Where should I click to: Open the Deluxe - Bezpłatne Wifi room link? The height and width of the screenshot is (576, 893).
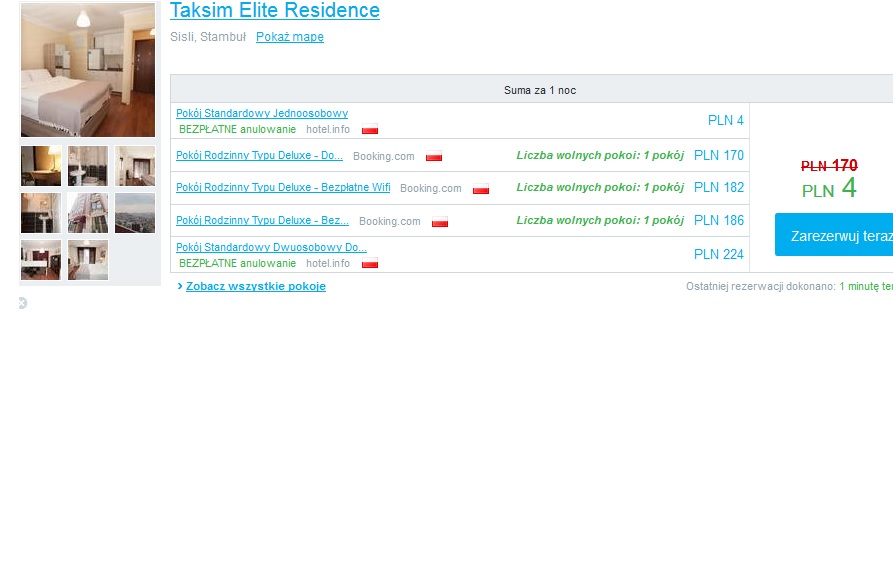click(283, 187)
